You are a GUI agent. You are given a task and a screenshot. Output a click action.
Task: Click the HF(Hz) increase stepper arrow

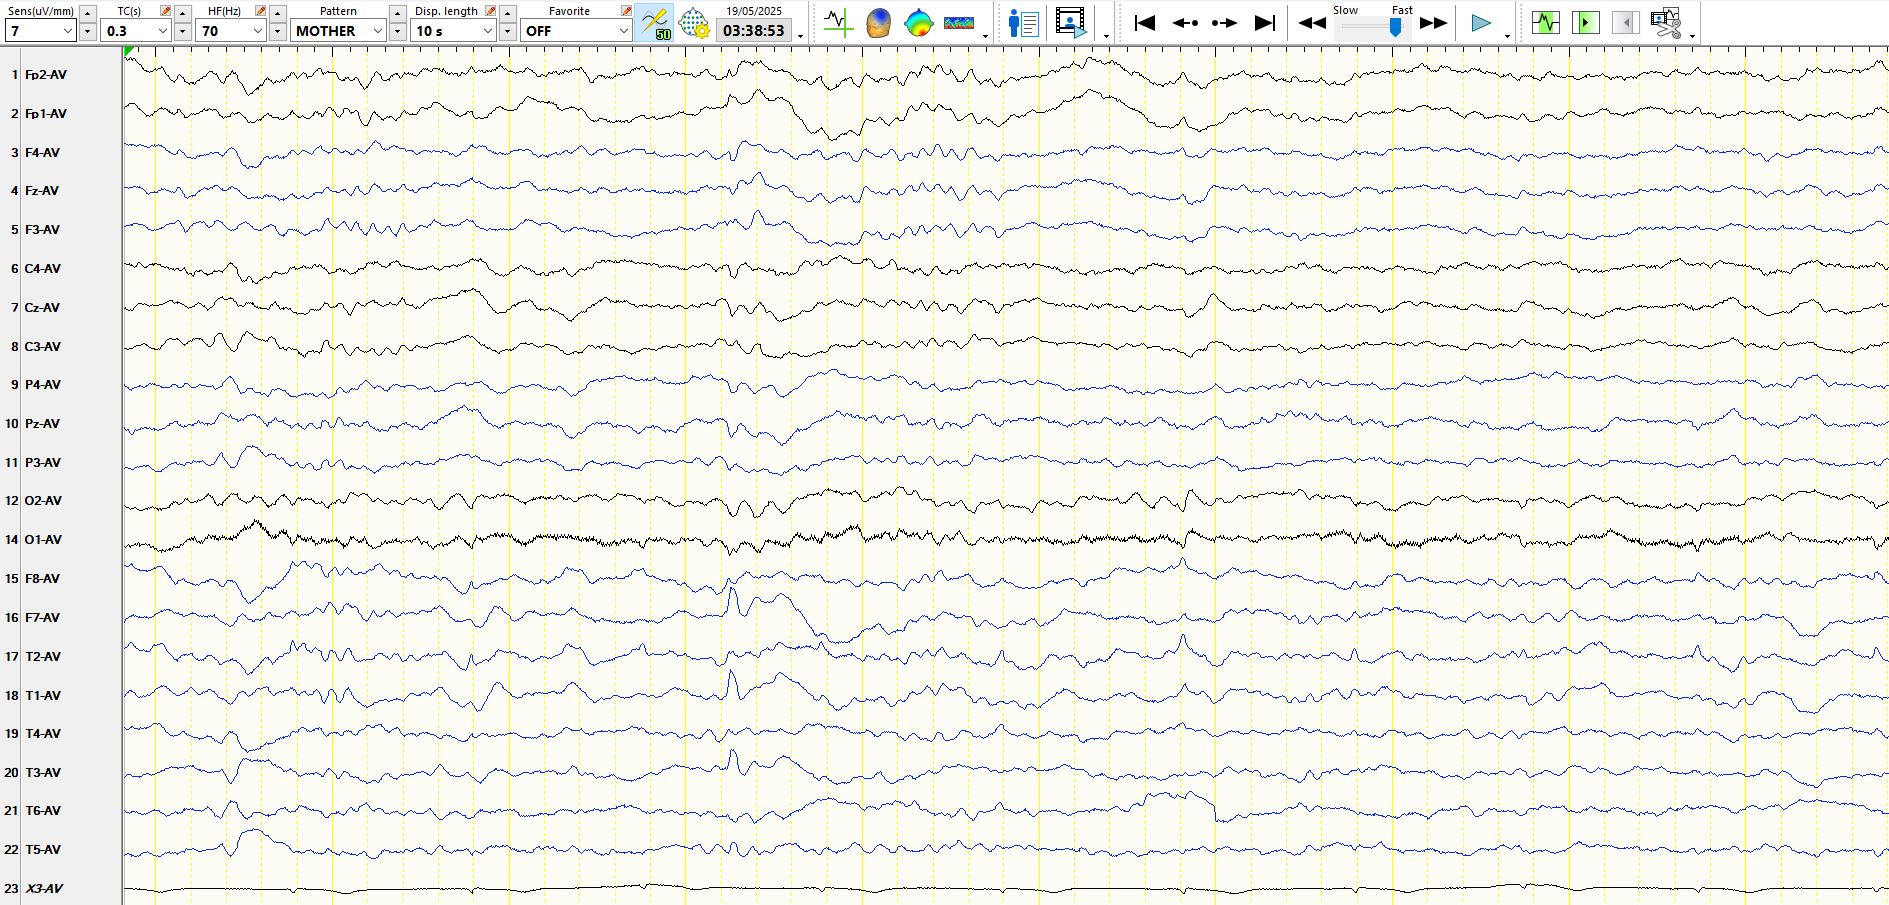pyautogui.click(x=278, y=13)
